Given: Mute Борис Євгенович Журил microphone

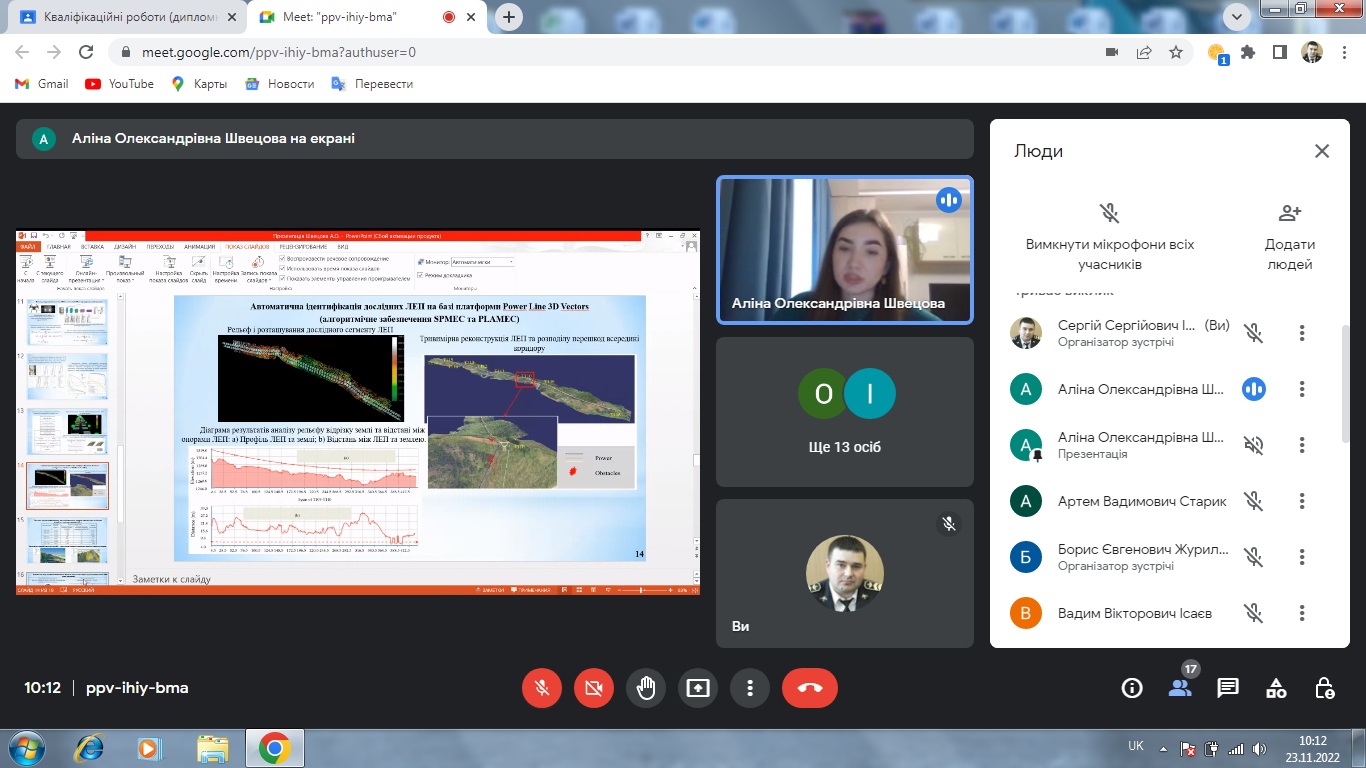Looking at the screenshot, I should click(x=1254, y=557).
